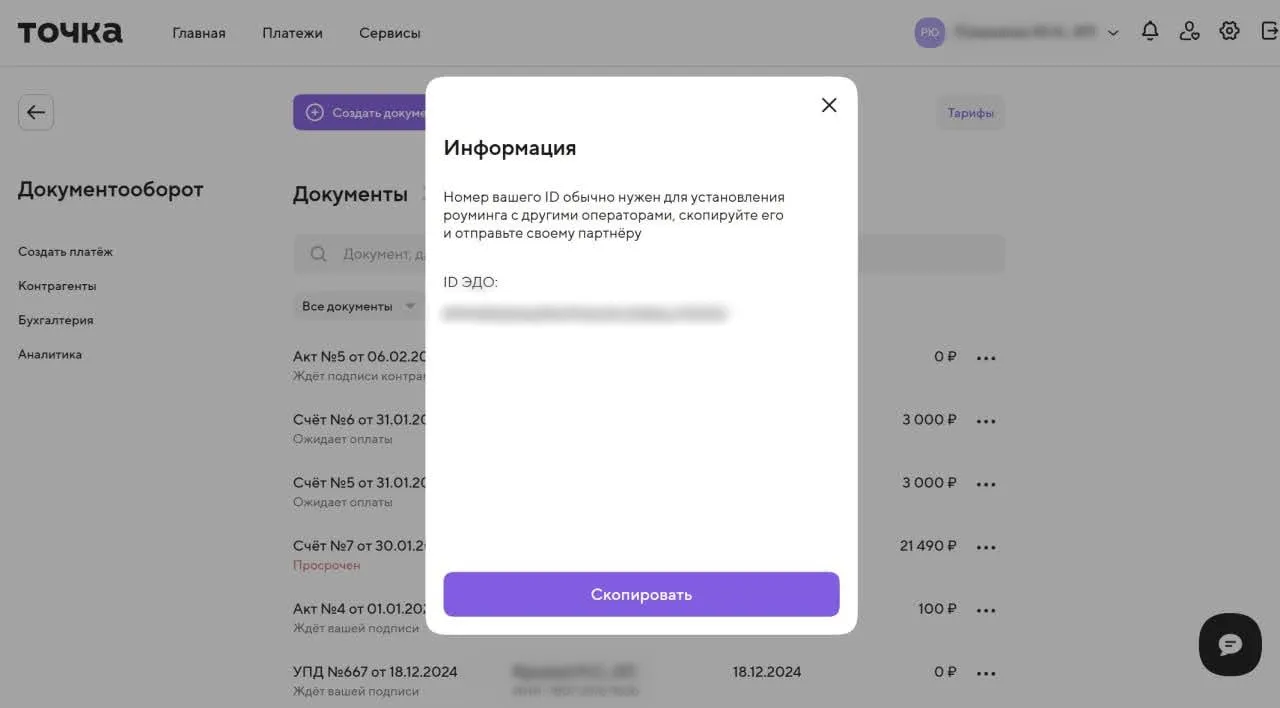Open settings gear icon
The height and width of the screenshot is (708, 1280).
[x=1229, y=31]
